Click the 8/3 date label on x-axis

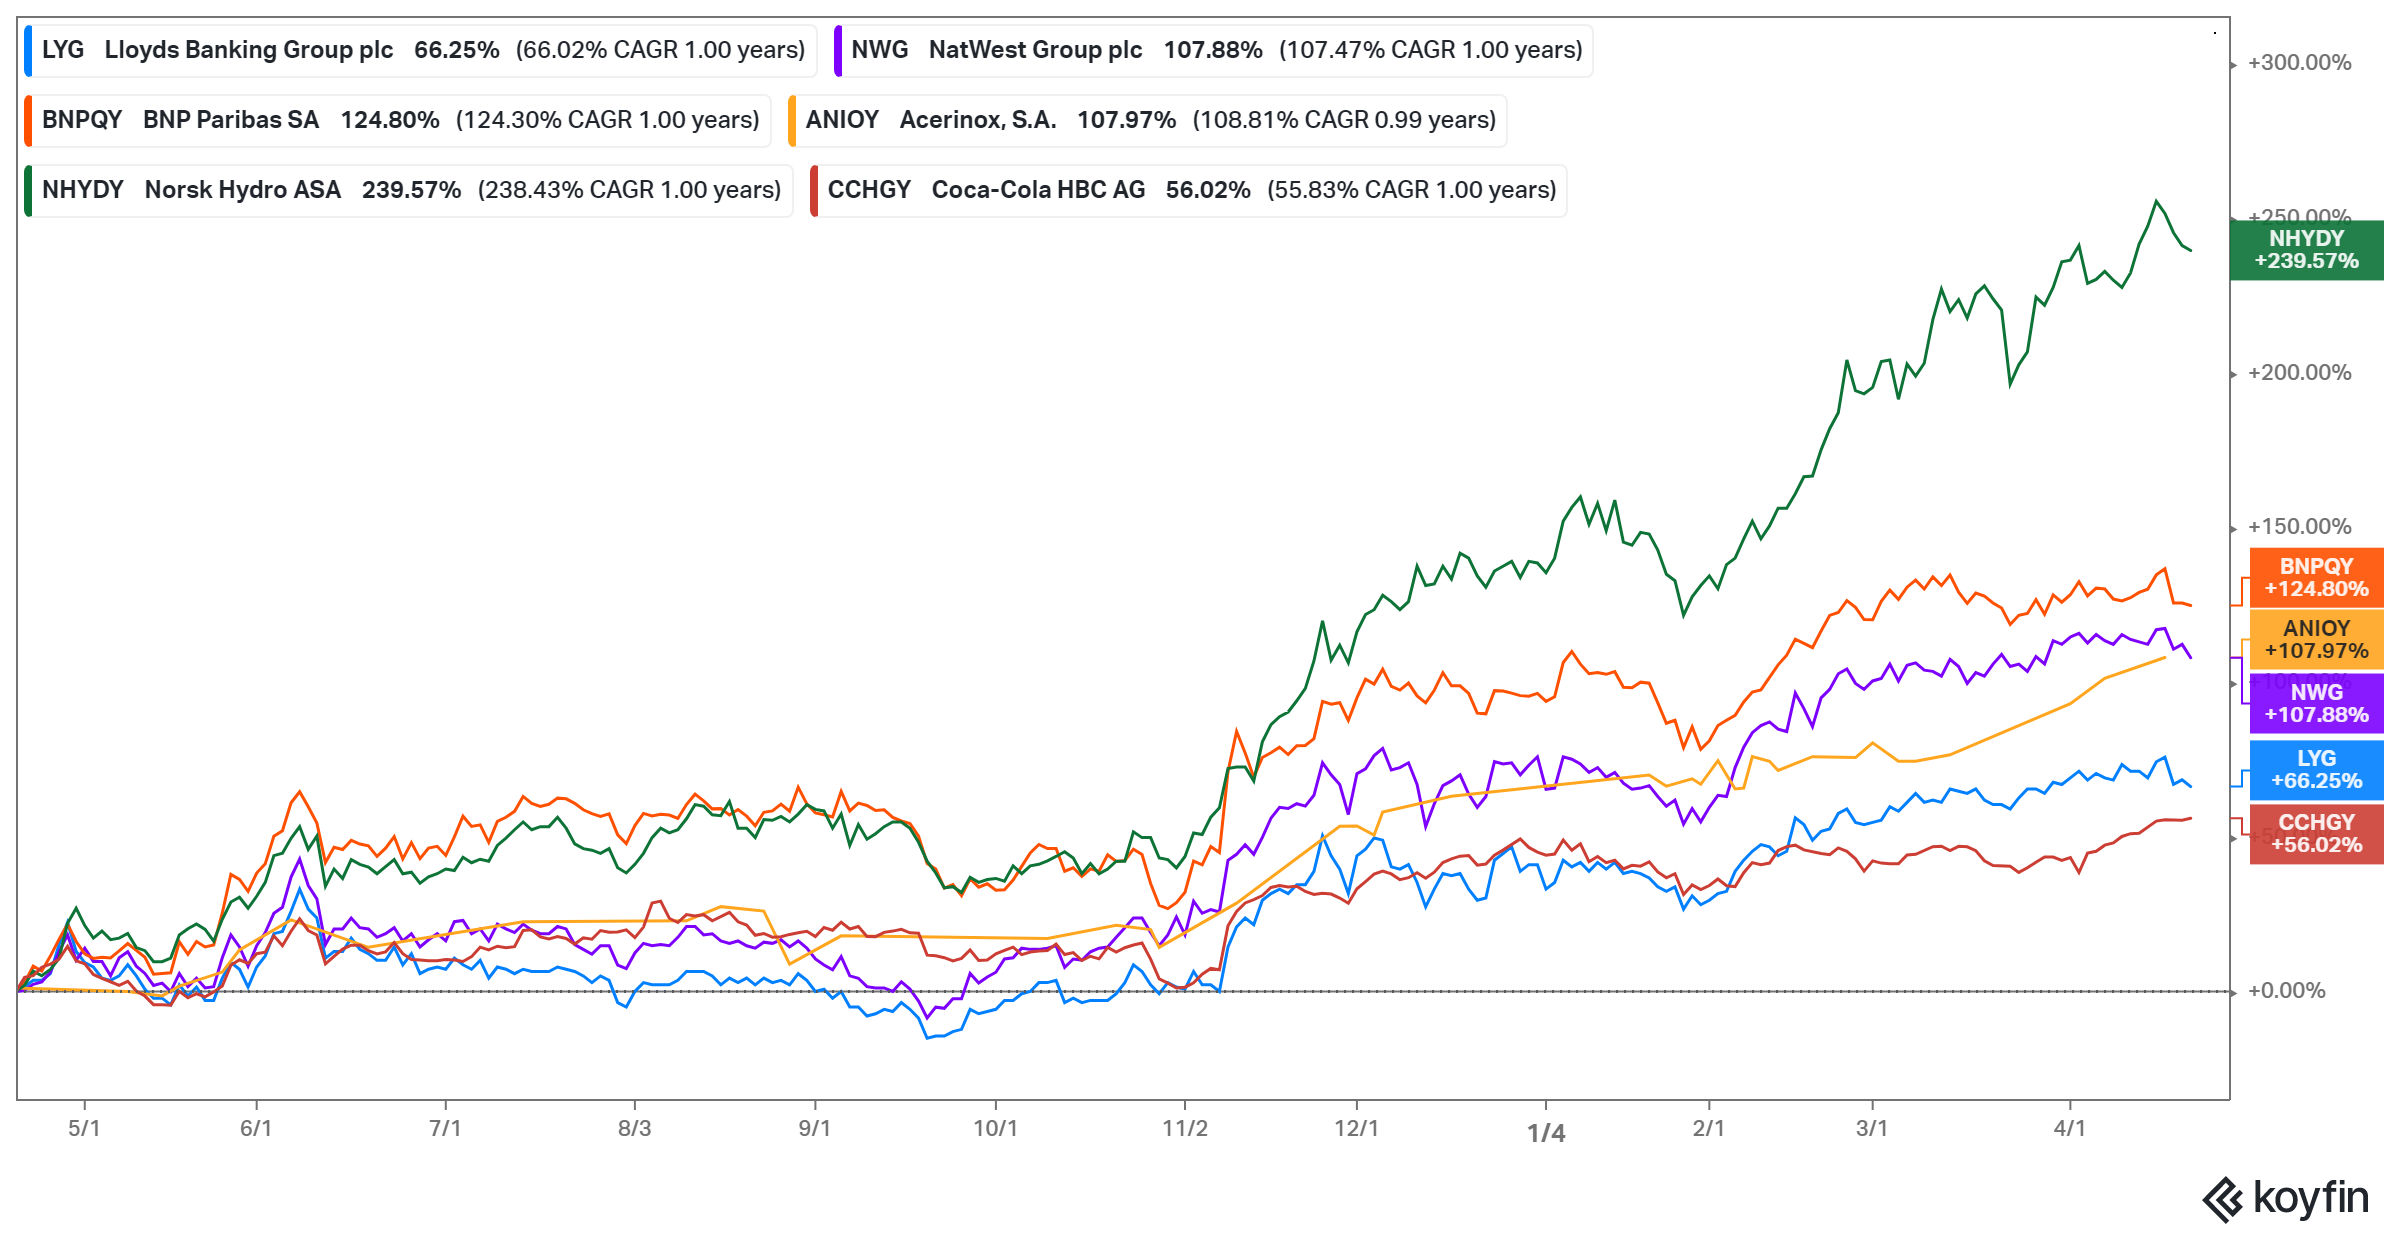point(634,1129)
